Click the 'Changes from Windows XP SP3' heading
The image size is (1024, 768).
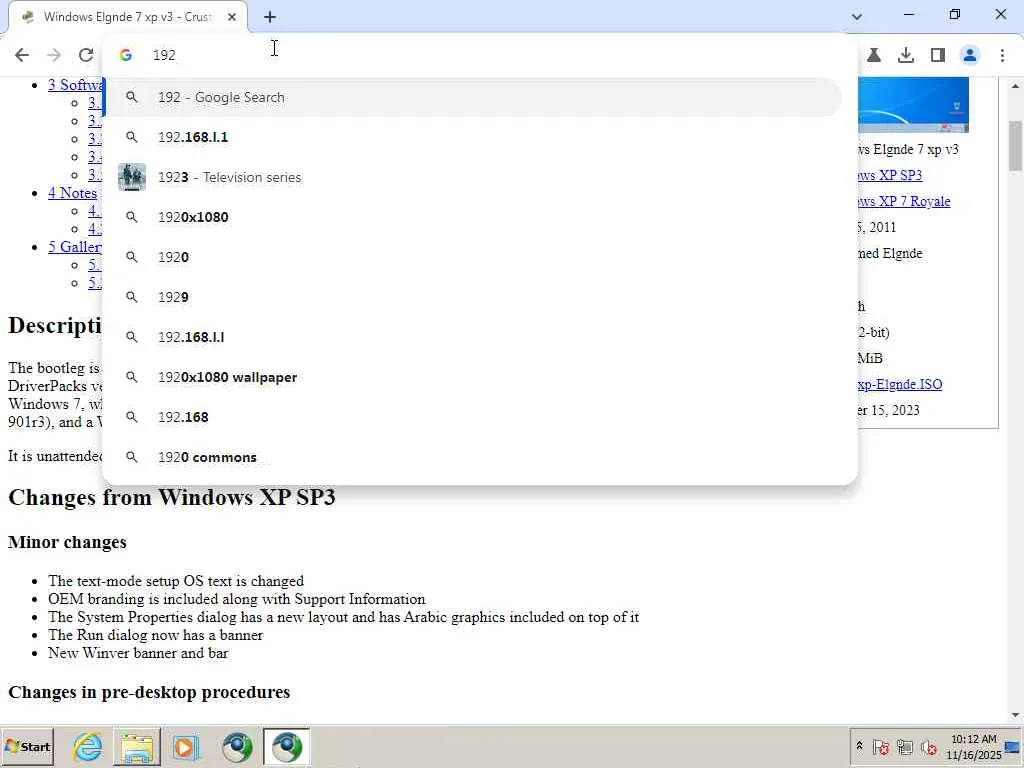tap(172, 497)
